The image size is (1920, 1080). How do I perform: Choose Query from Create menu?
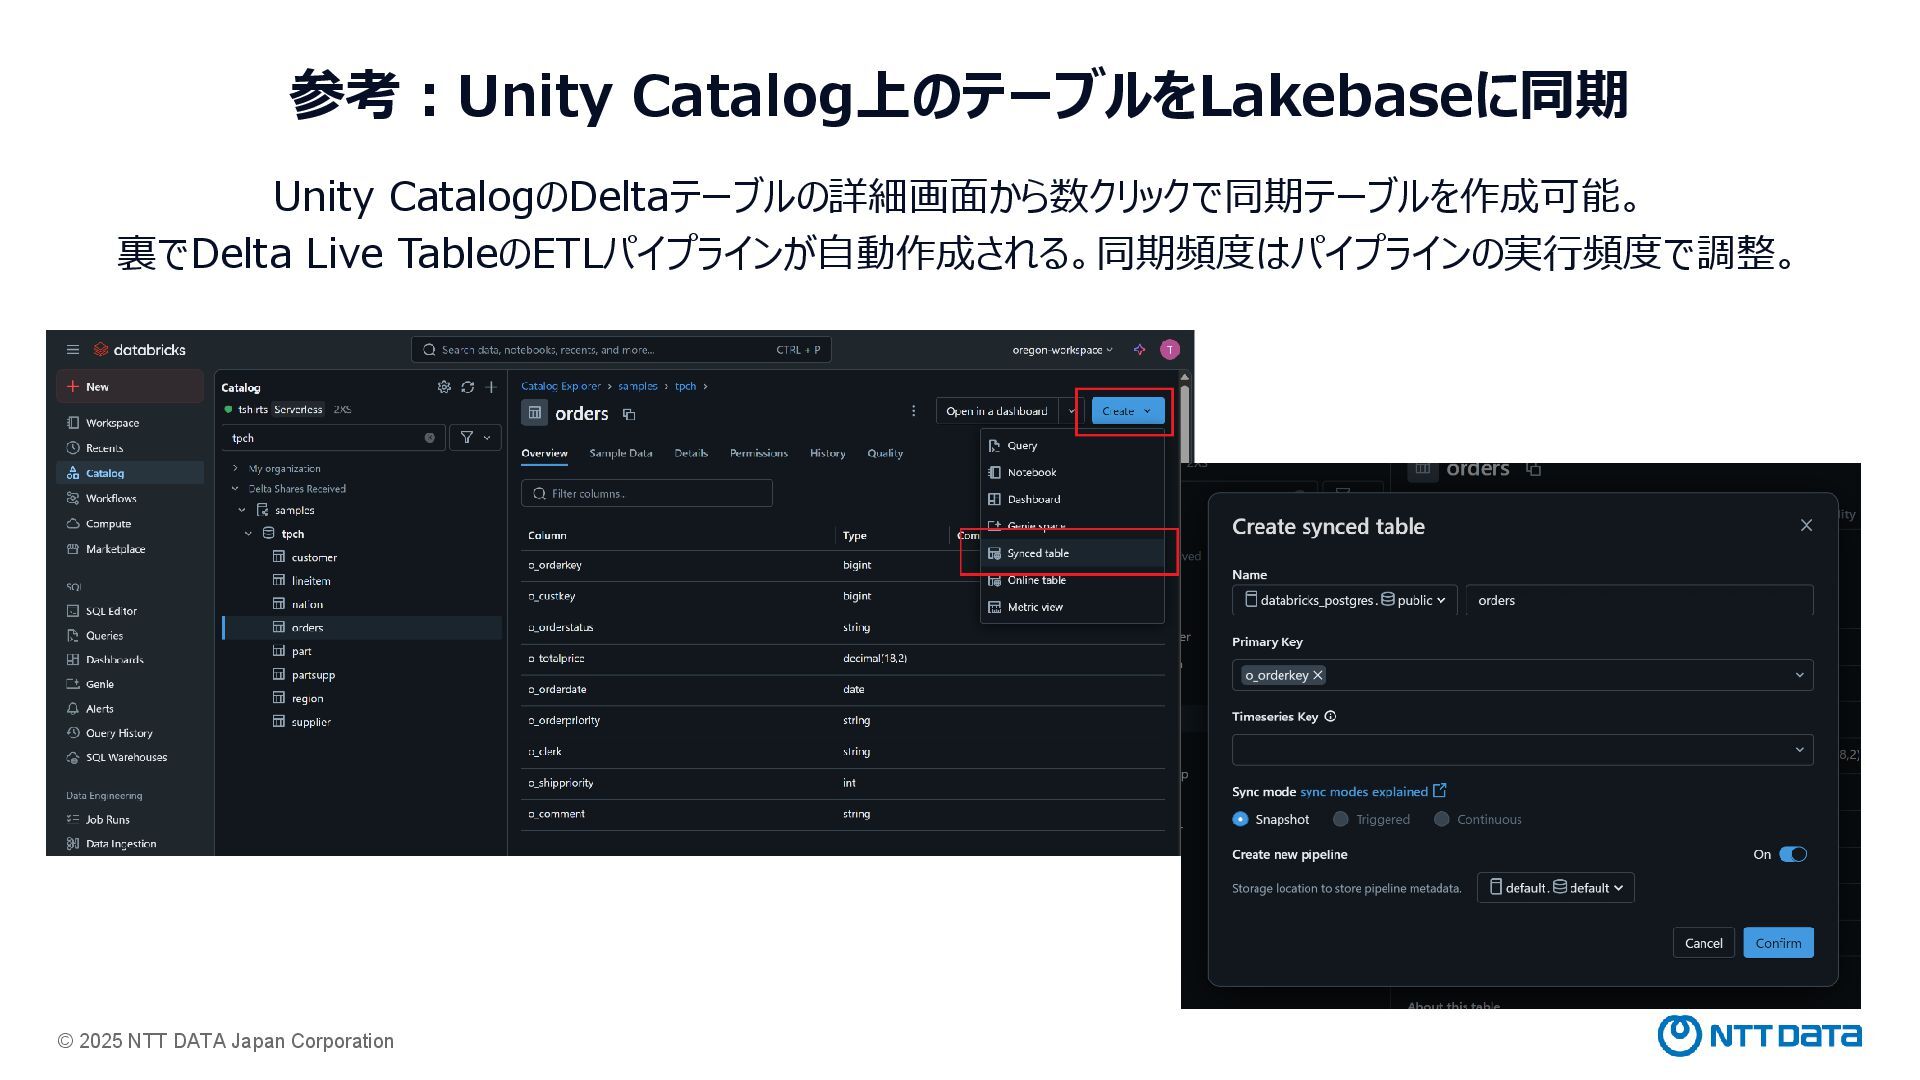point(1072,446)
